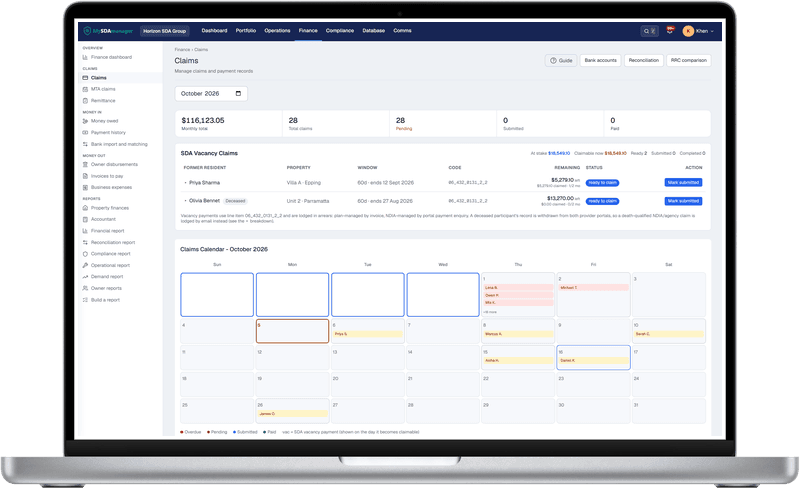Open the calendar picker icon in the month field
800x489 pixels.
pyautogui.click(x=238, y=93)
